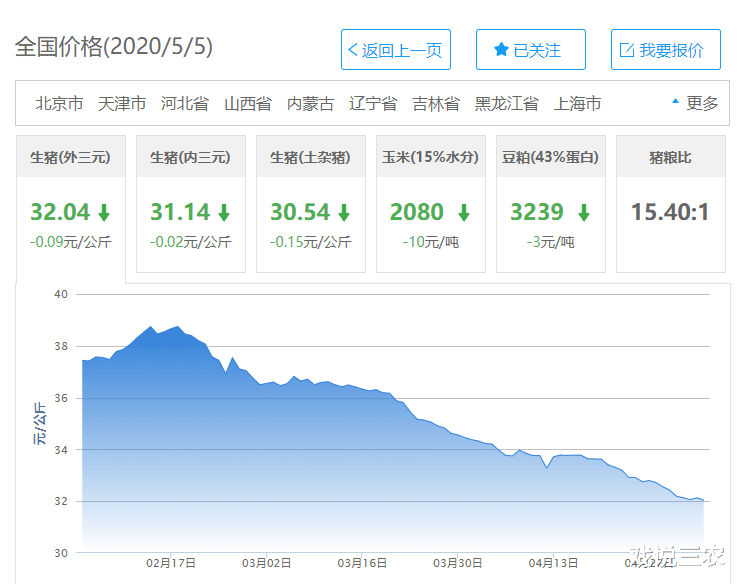This screenshot has height=584, width=738.
Task: Click the -0.09元/公斤 change text
Action: coord(71,242)
